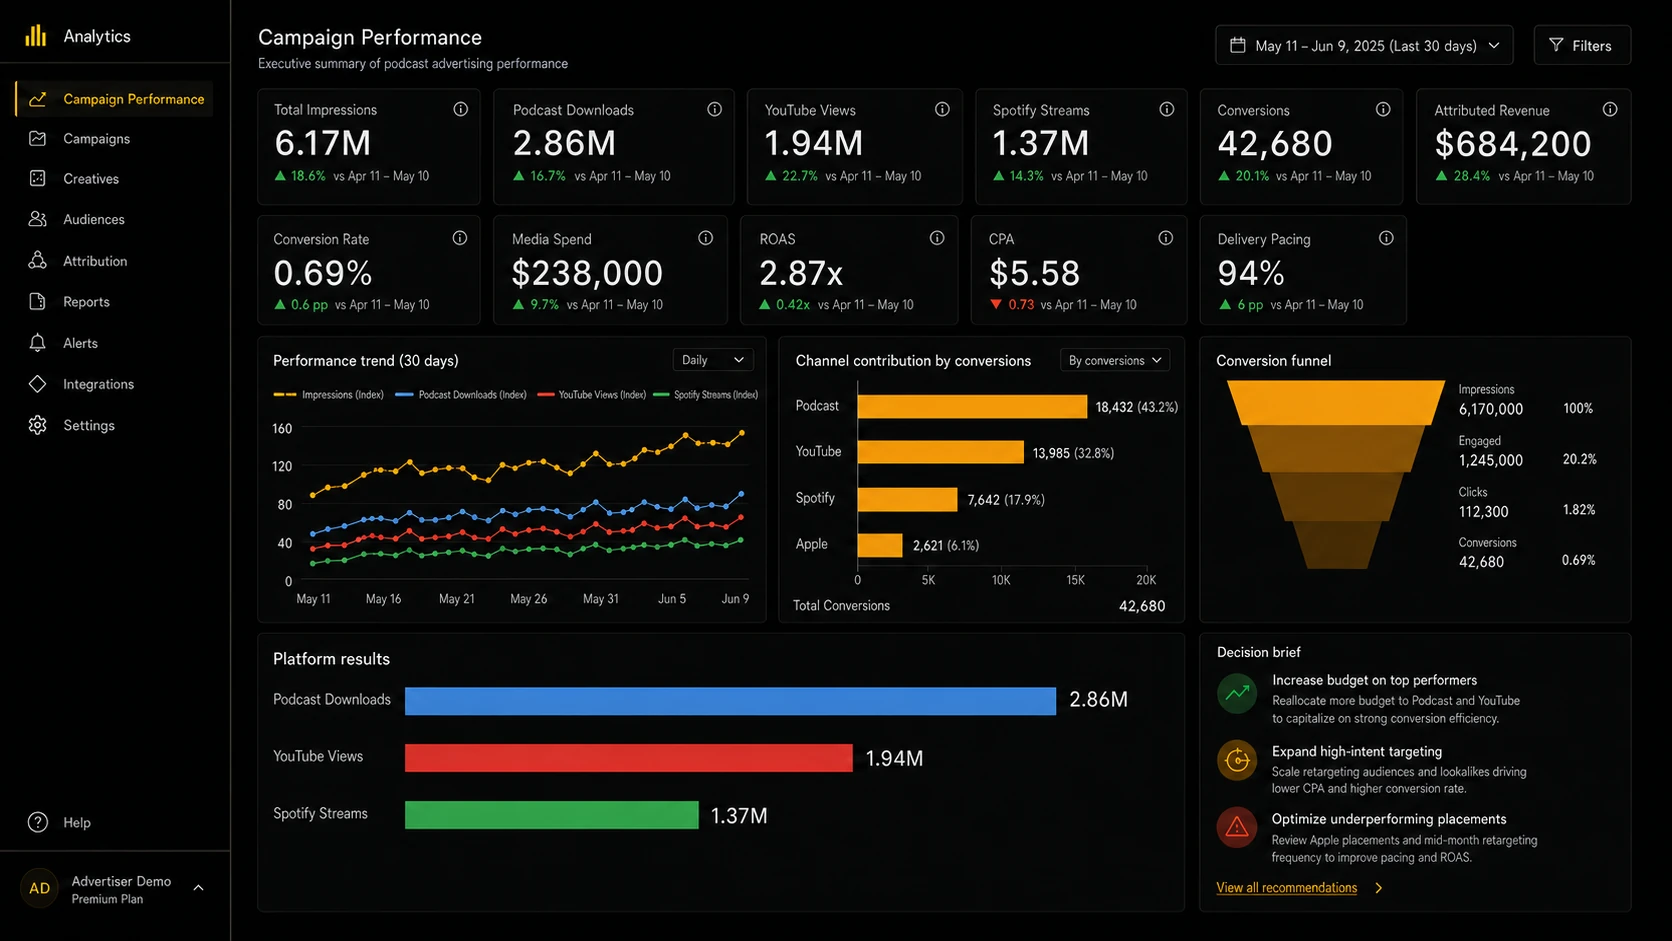Toggle Spotify Streams (Index) legend entry
The image size is (1672, 941).
(706, 395)
